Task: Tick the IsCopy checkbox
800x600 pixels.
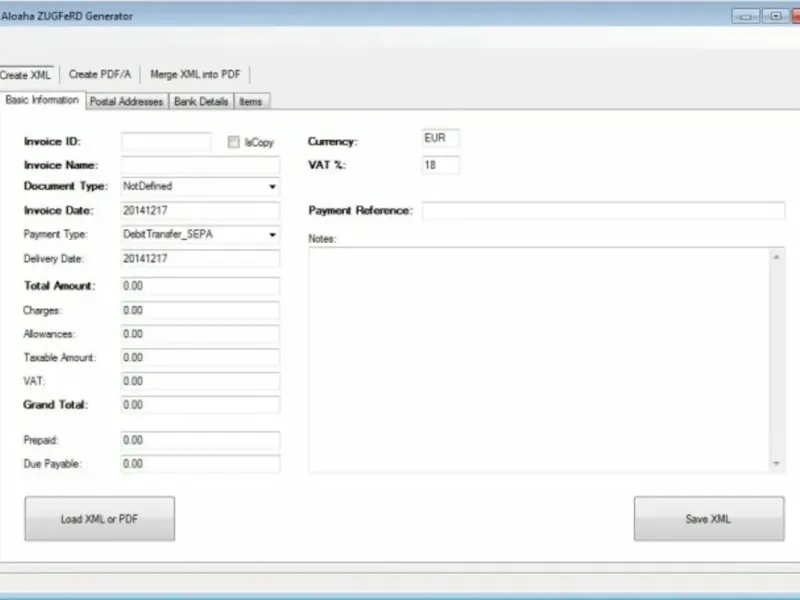Action: point(233,142)
